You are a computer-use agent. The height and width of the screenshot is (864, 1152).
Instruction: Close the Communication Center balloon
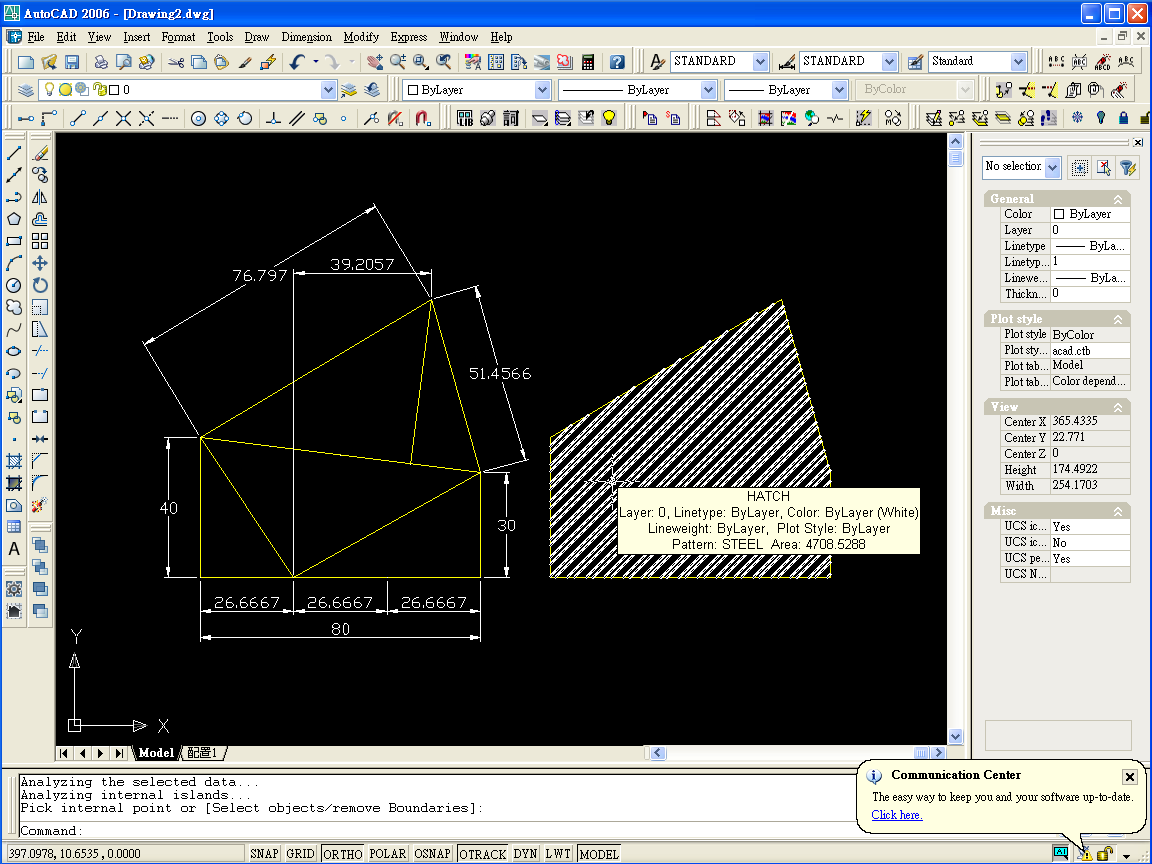(1129, 776)
